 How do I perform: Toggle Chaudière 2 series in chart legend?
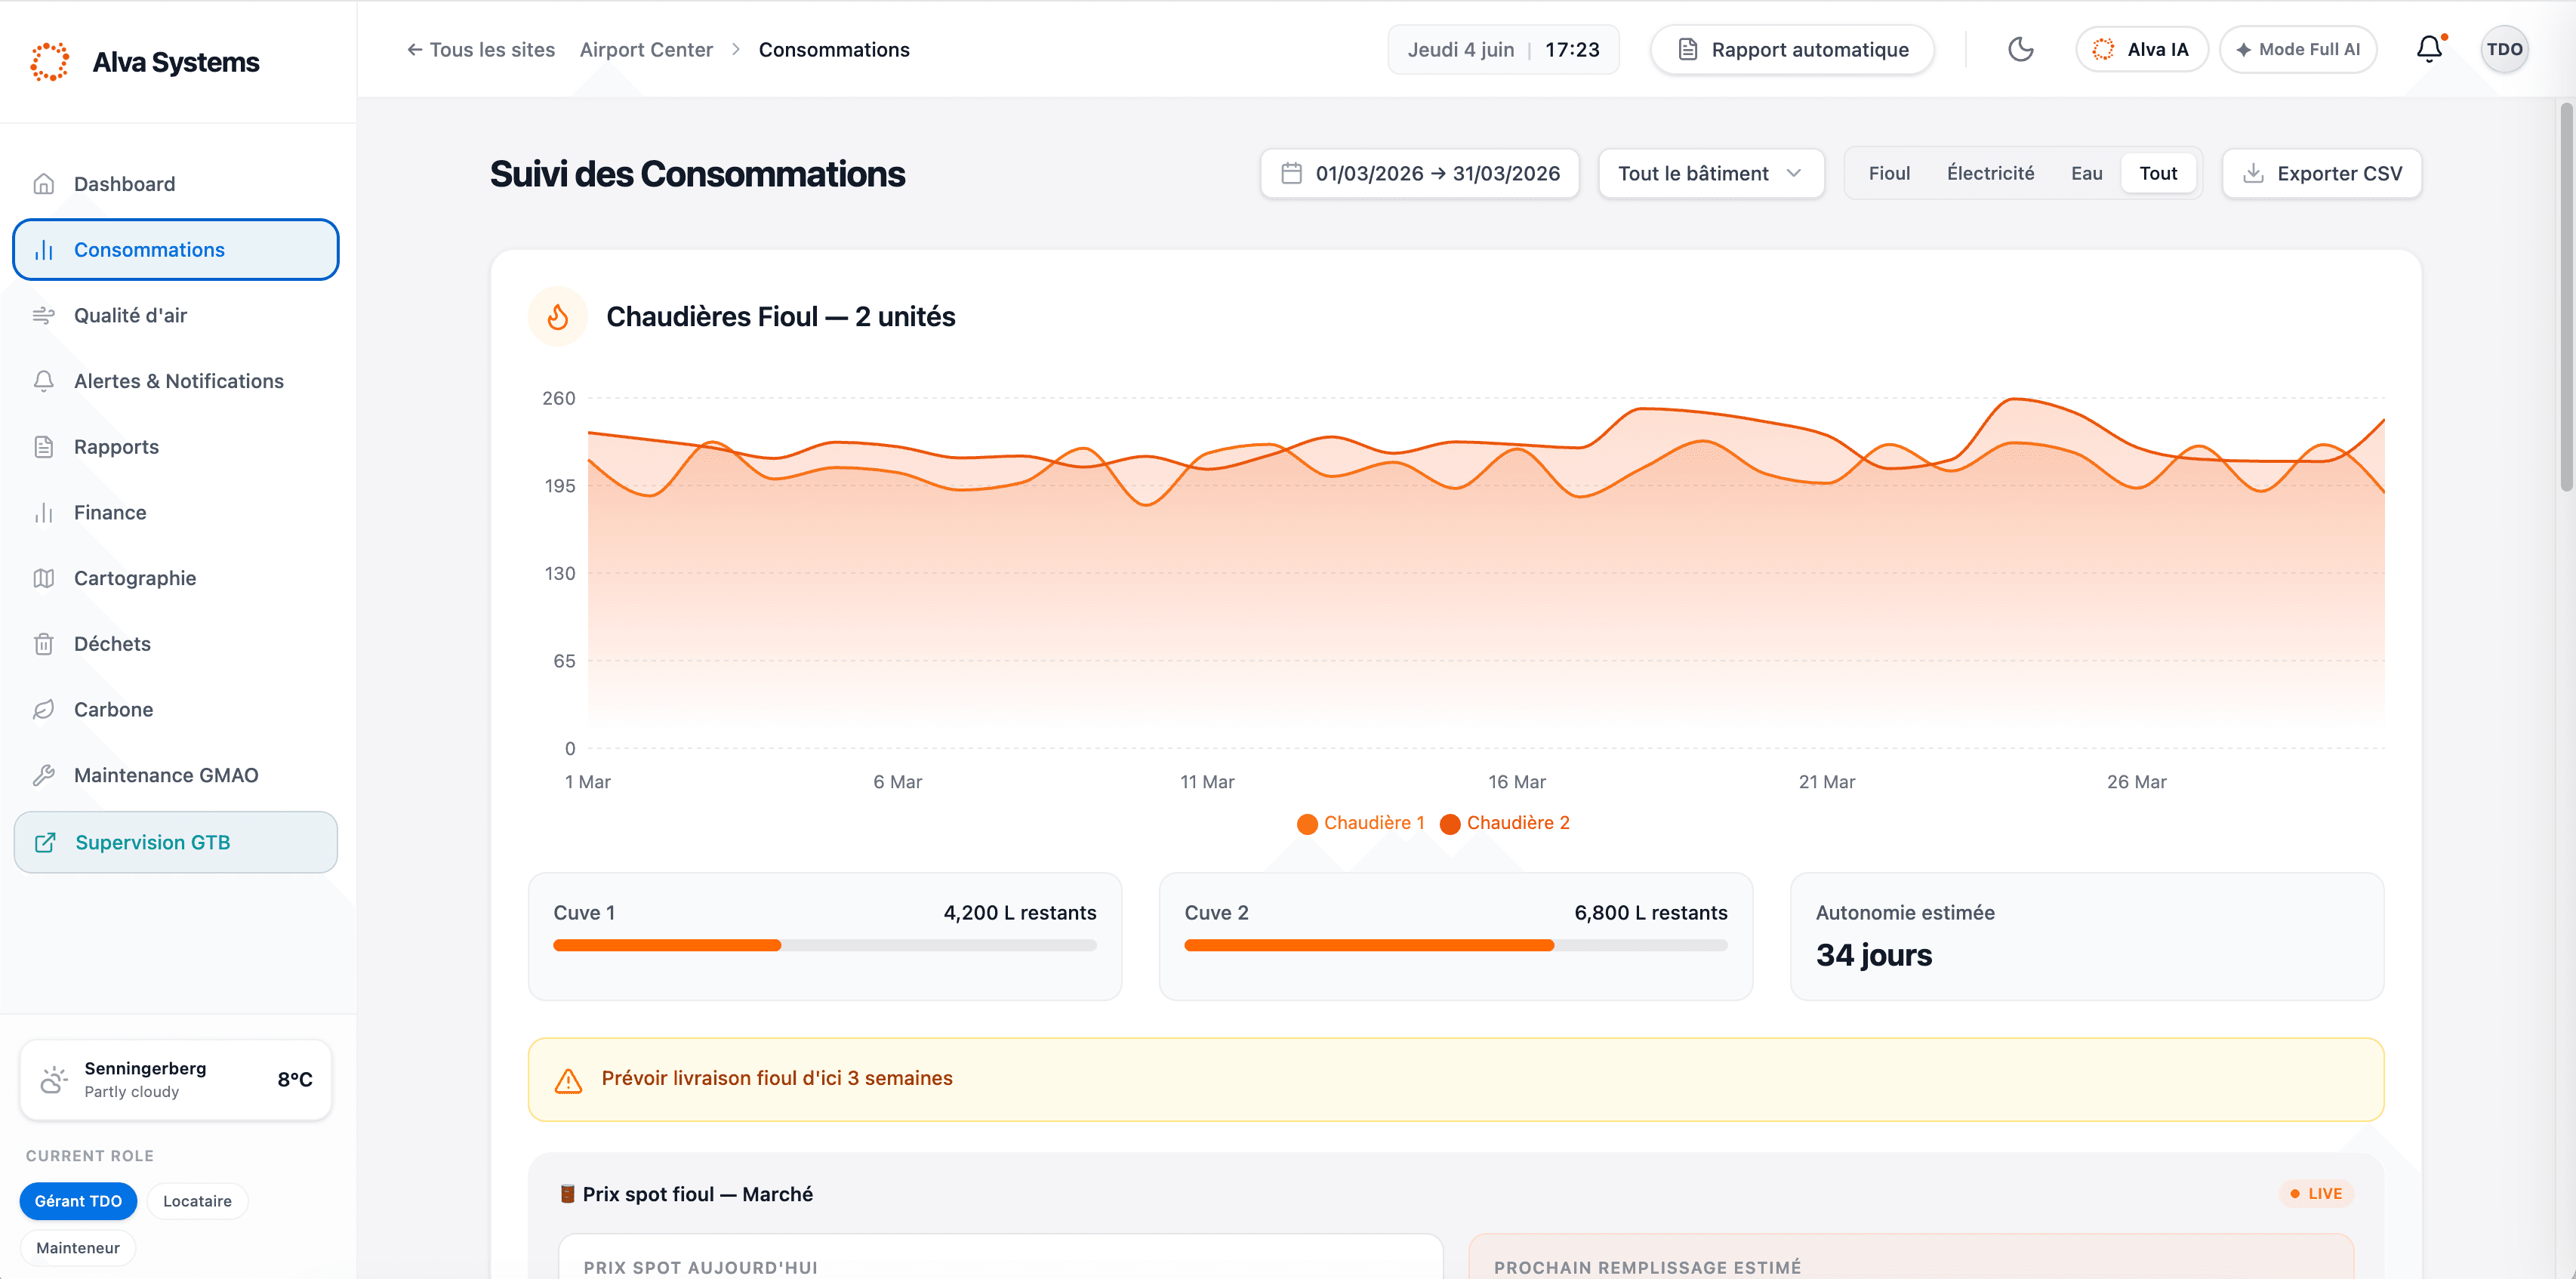pyautogui.click(x=1505, y=823)
